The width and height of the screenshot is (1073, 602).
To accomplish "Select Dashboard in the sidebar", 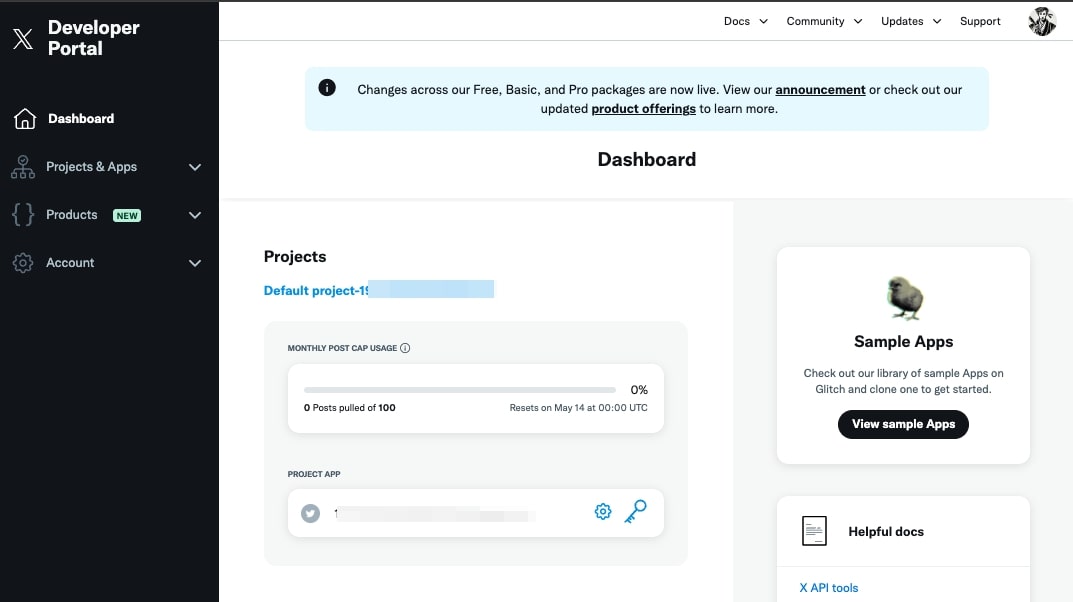I will [x=81, y=118].
